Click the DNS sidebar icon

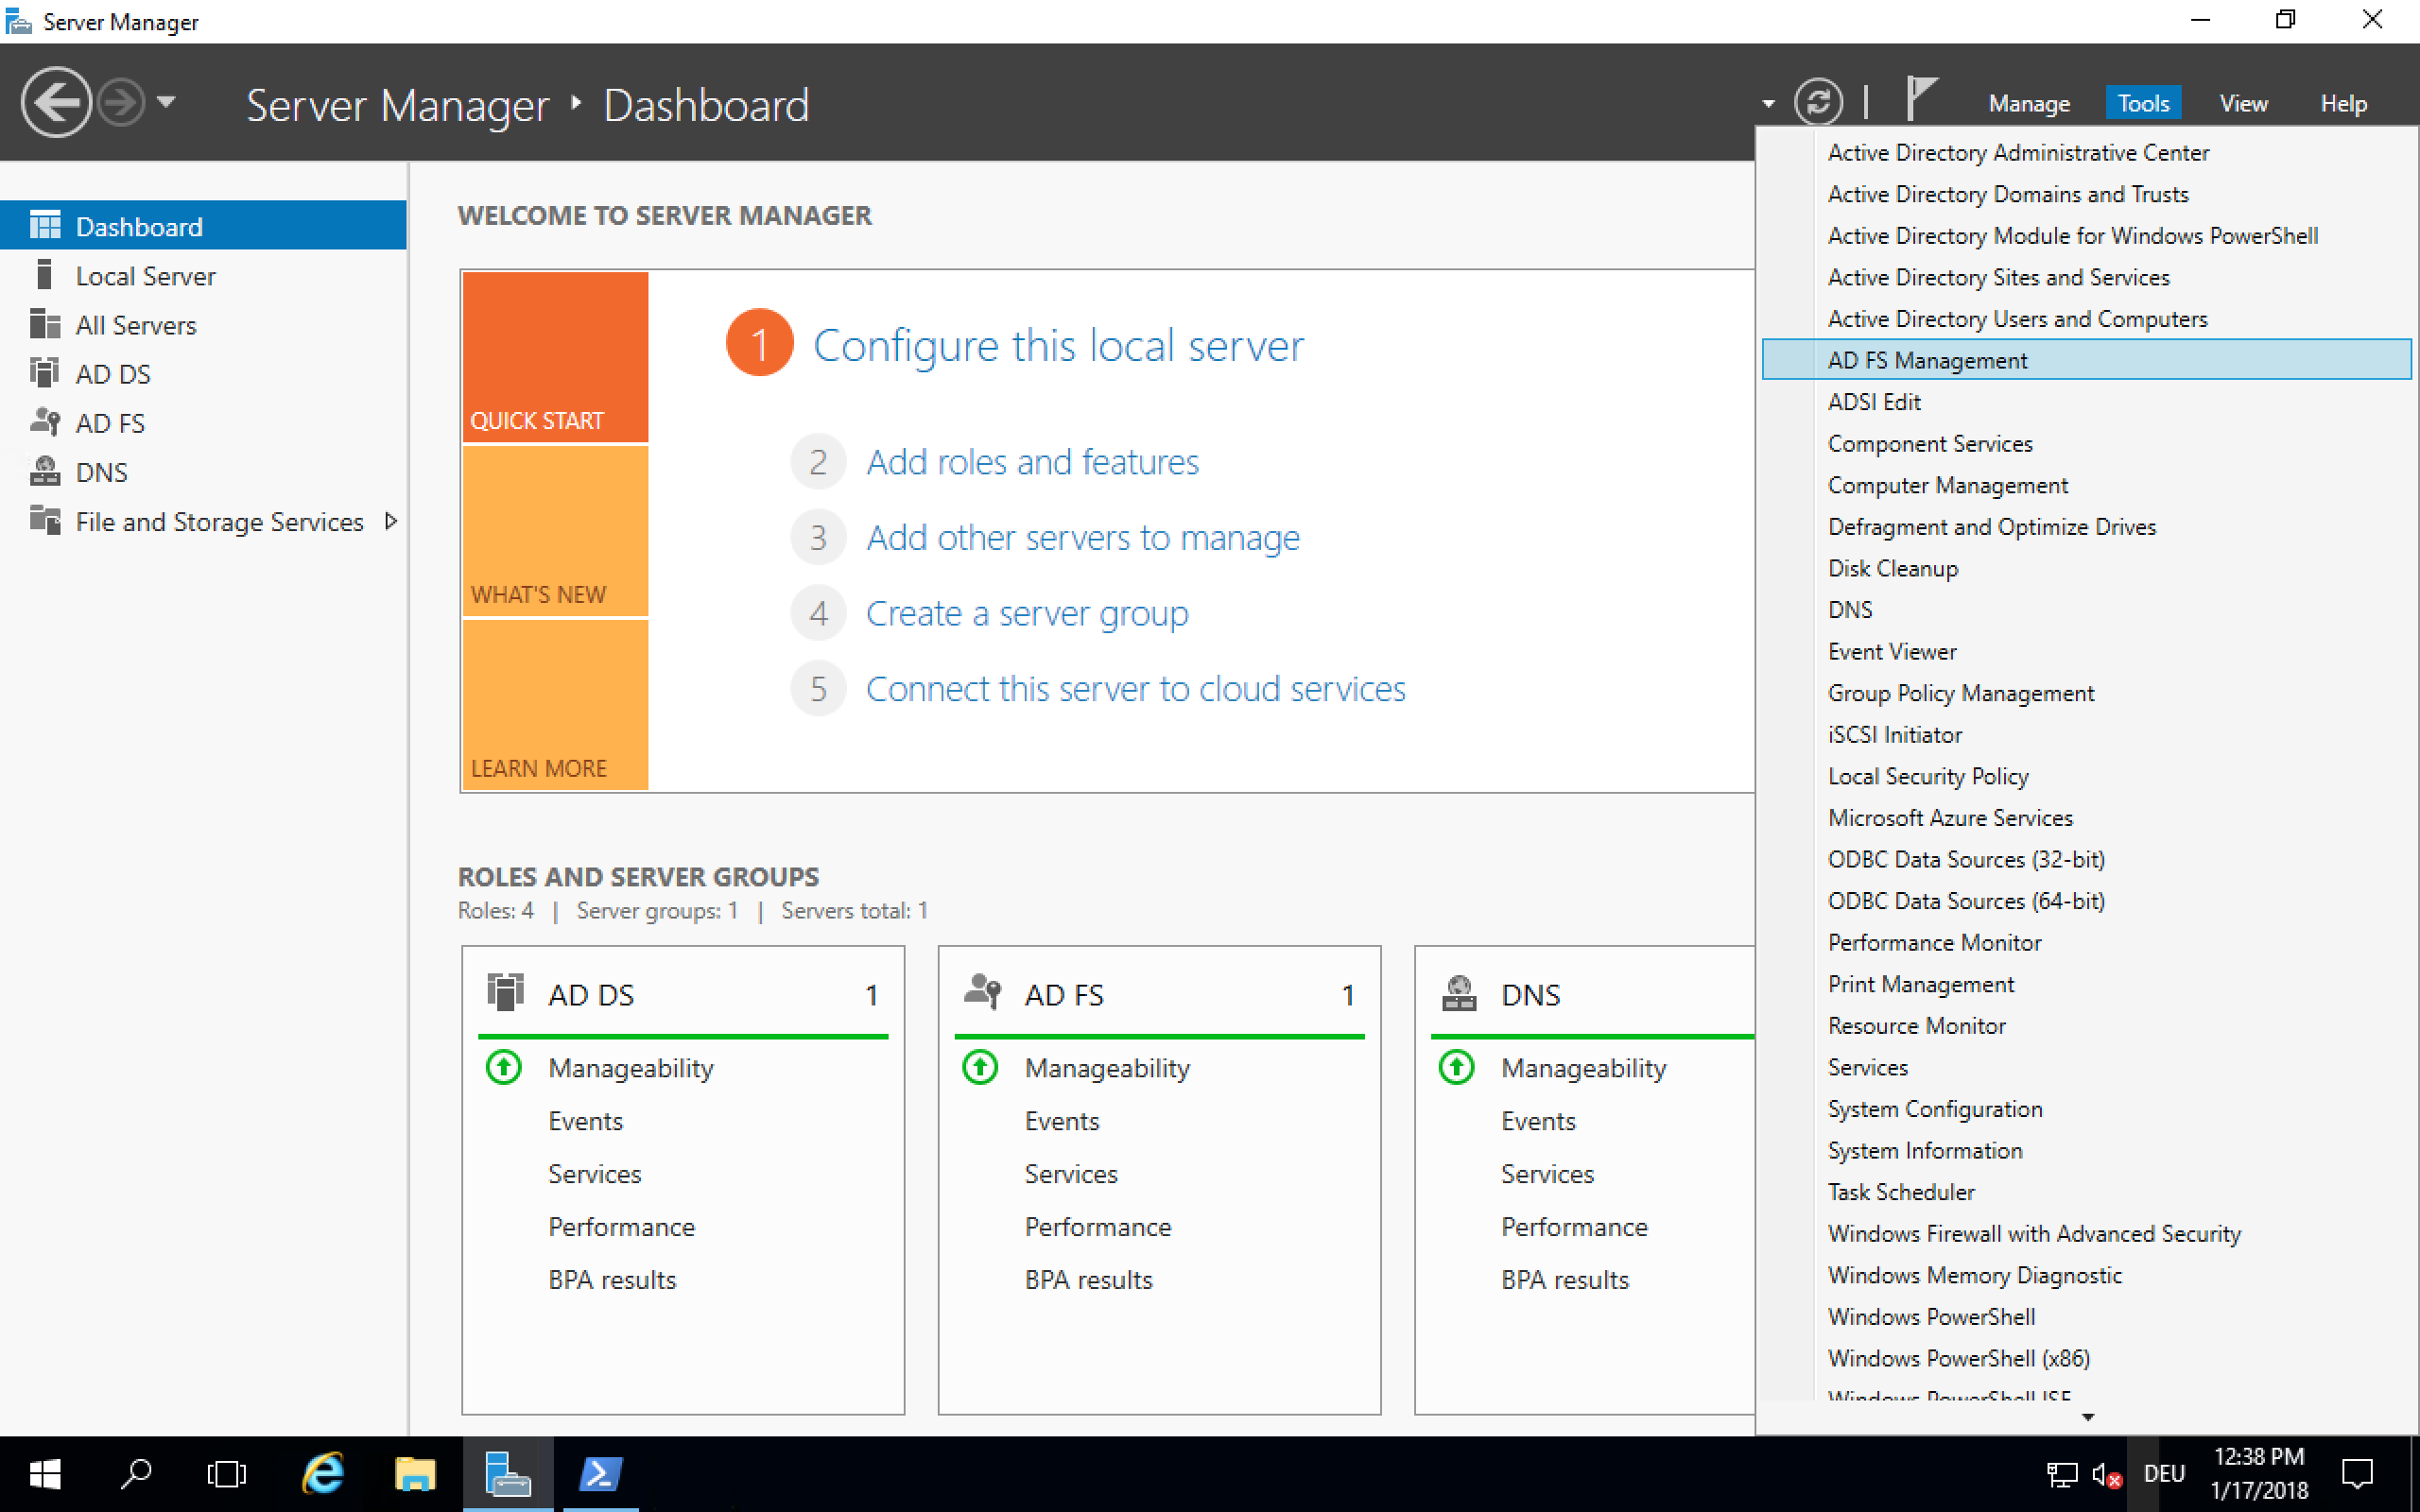tap(44, 471)
